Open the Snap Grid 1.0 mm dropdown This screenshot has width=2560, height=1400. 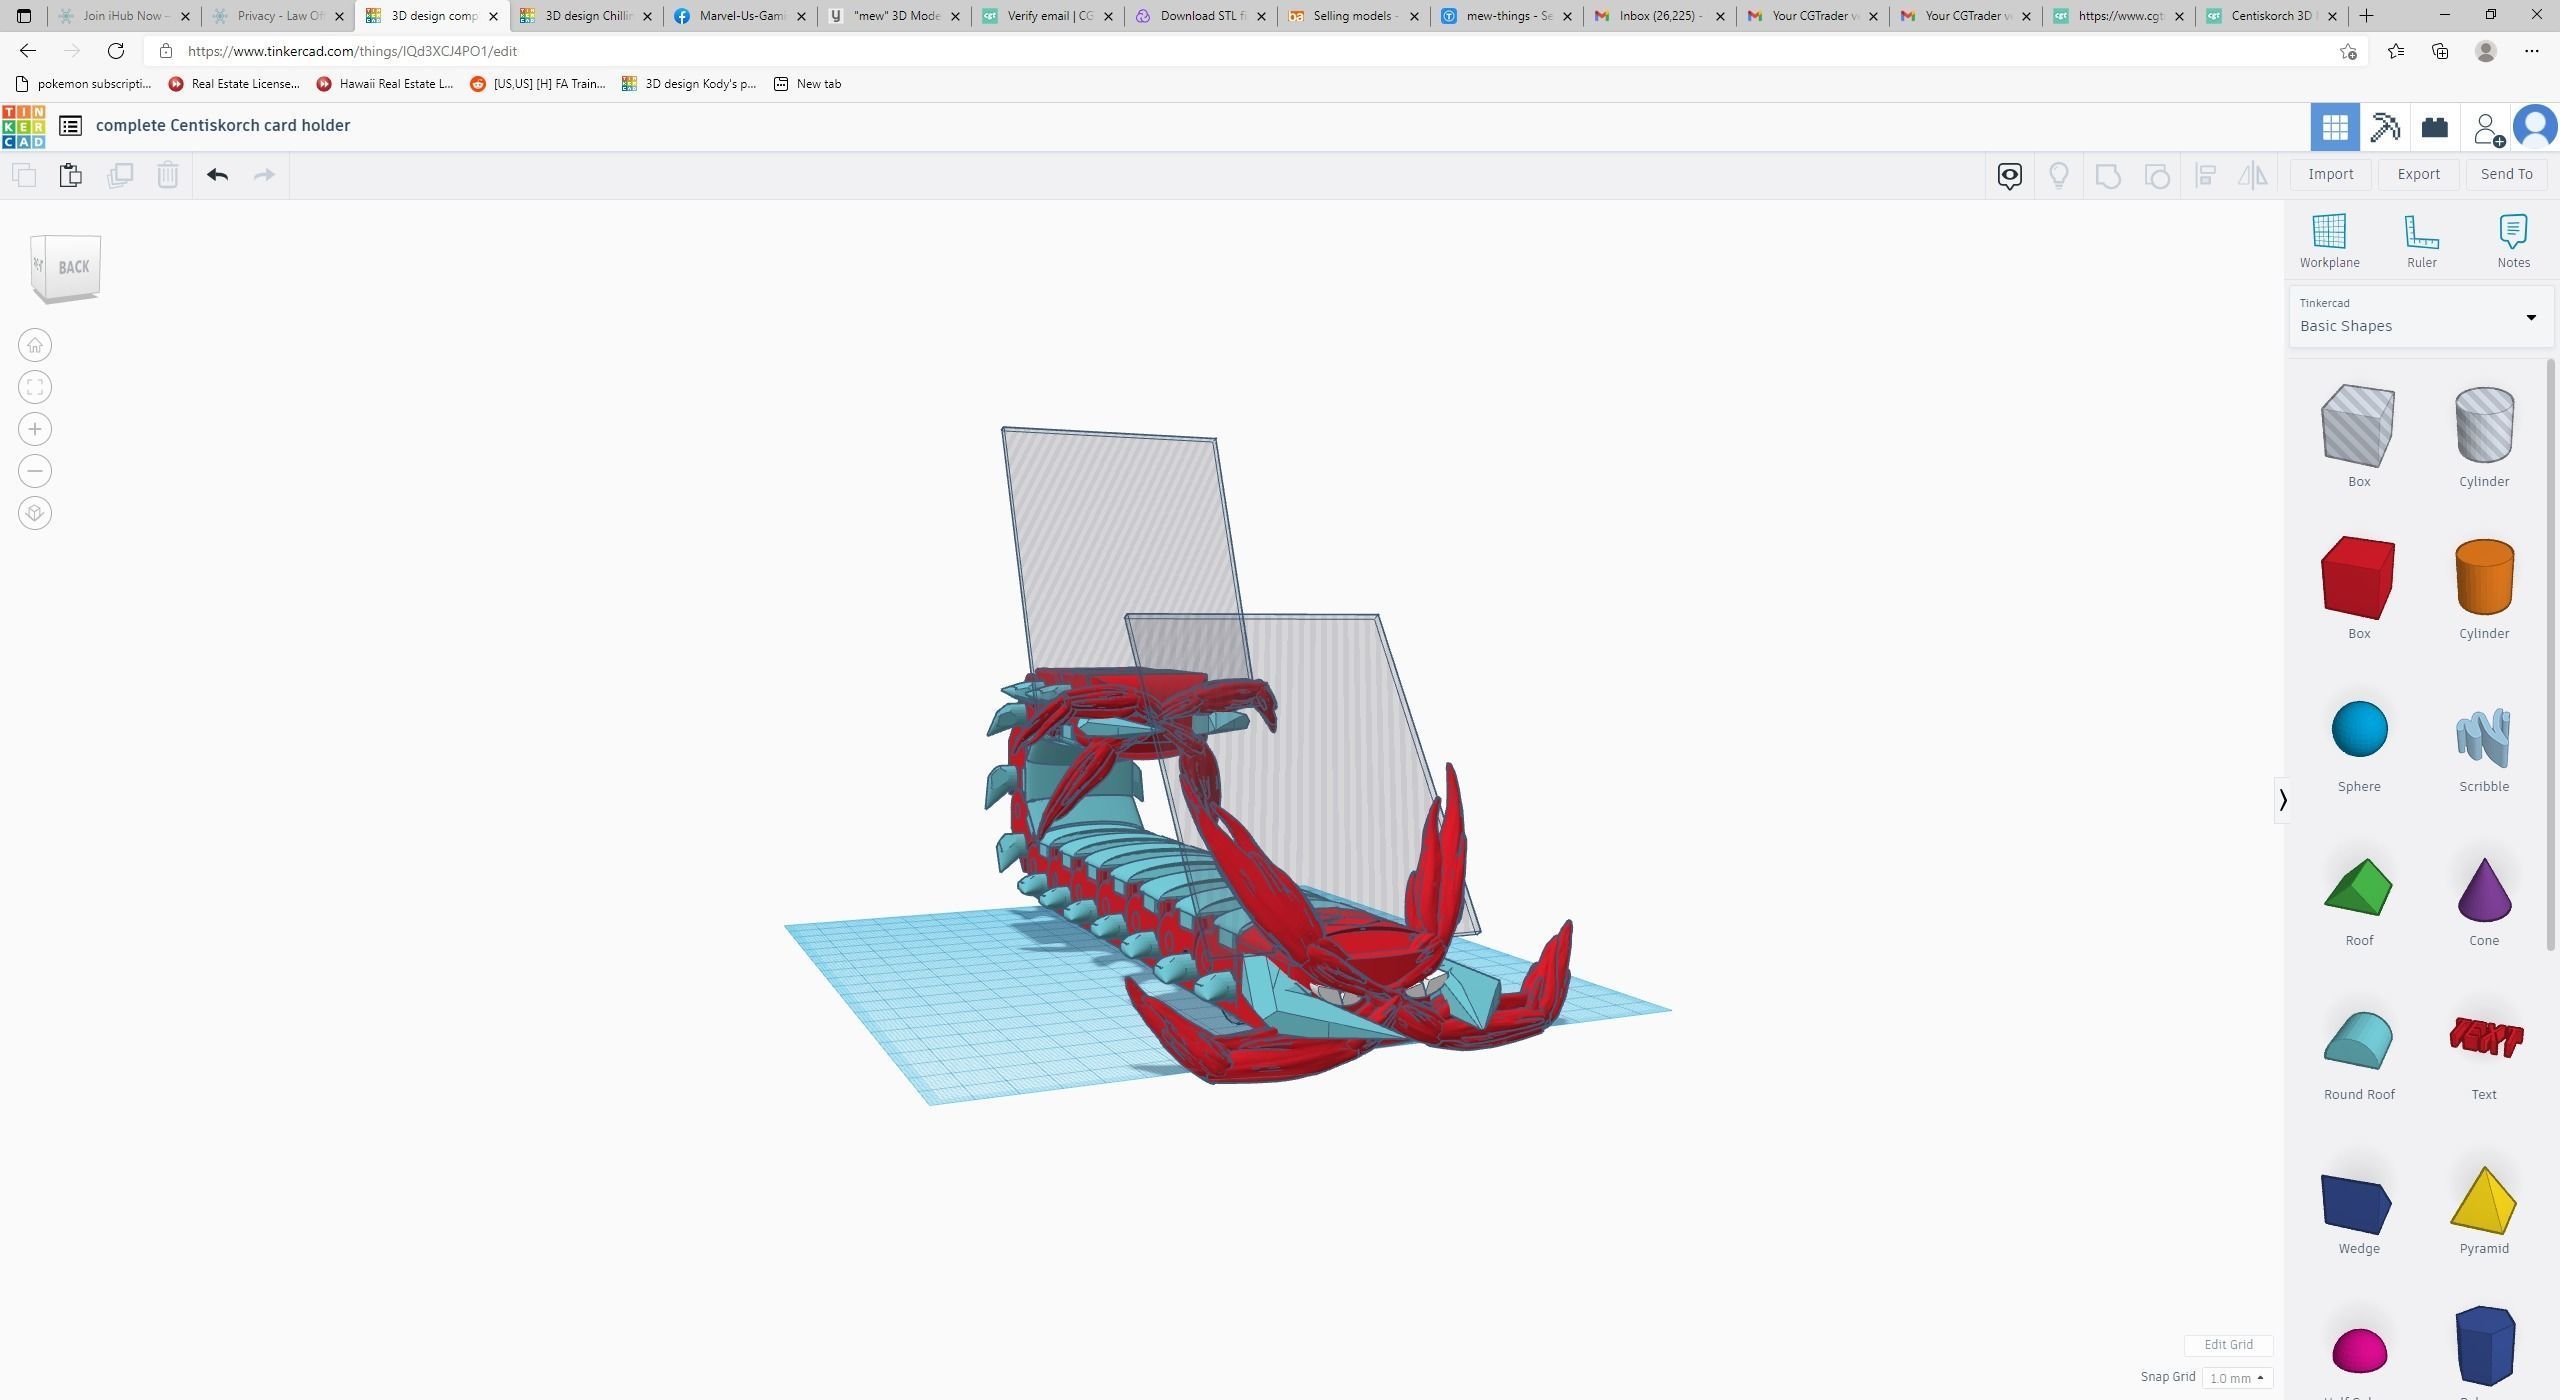[x=2236, y=1378]
